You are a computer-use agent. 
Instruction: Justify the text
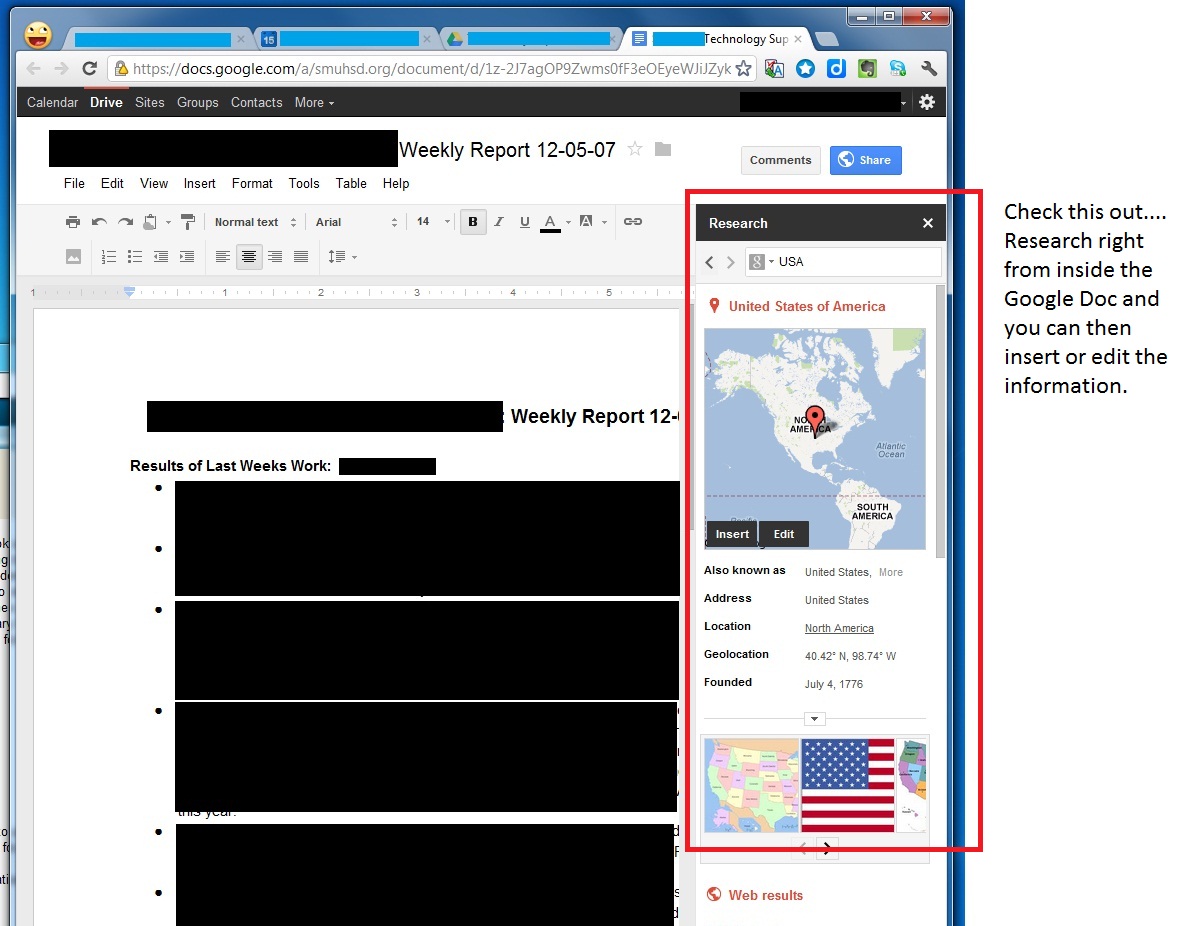301,257
